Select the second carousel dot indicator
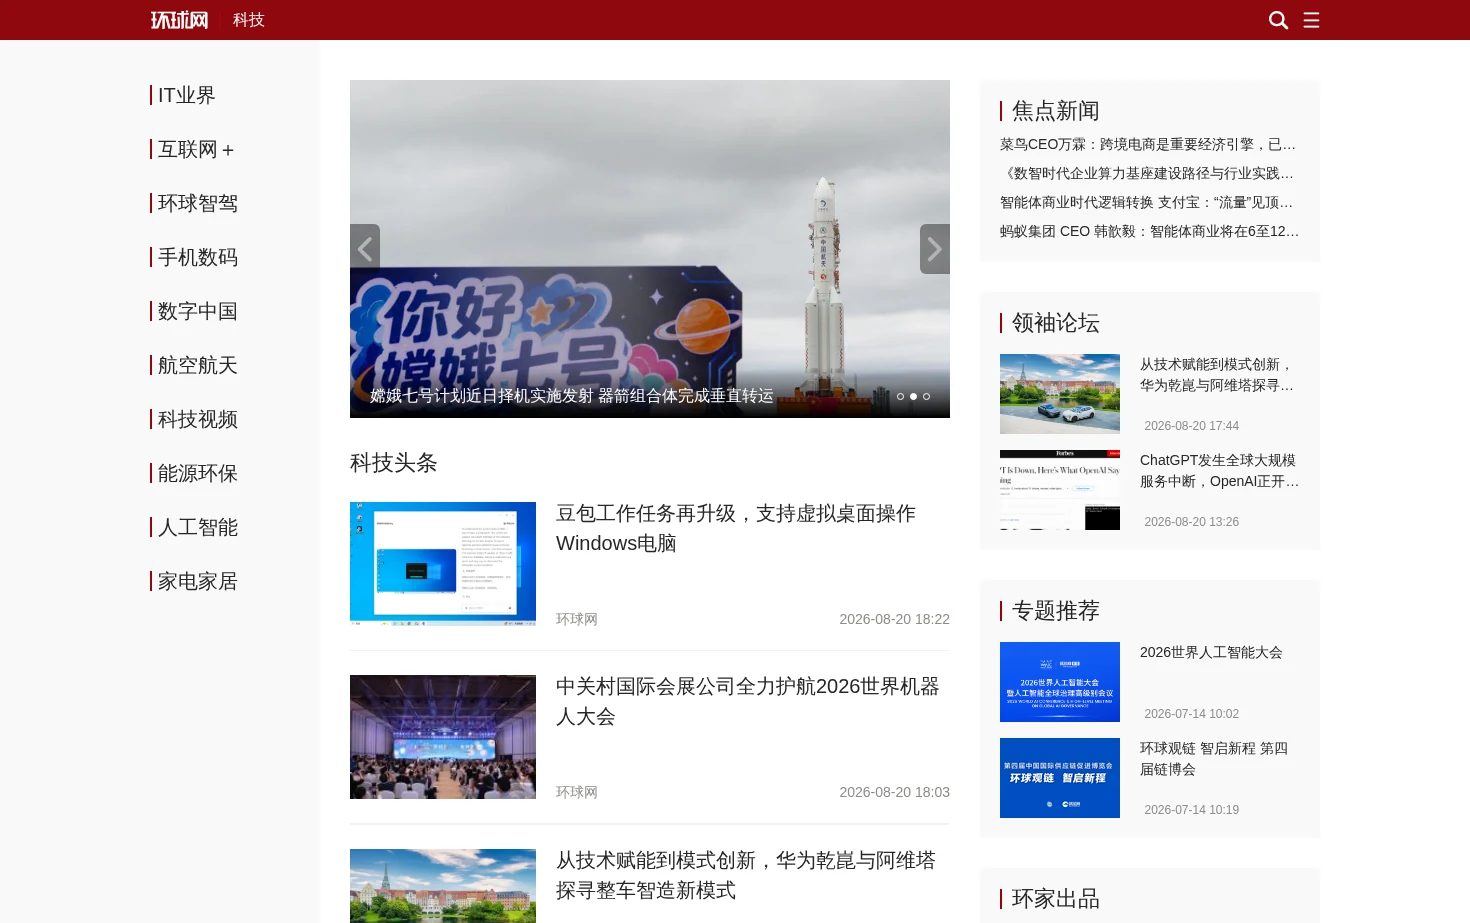 click(x=913, y=396)
